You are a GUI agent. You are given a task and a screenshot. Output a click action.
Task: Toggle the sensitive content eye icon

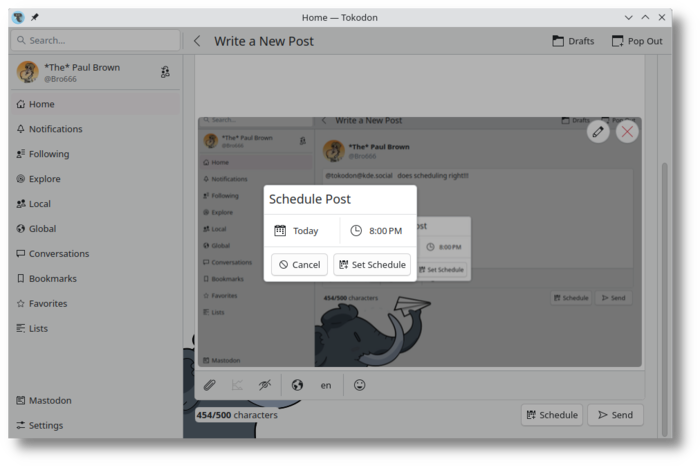265,385
